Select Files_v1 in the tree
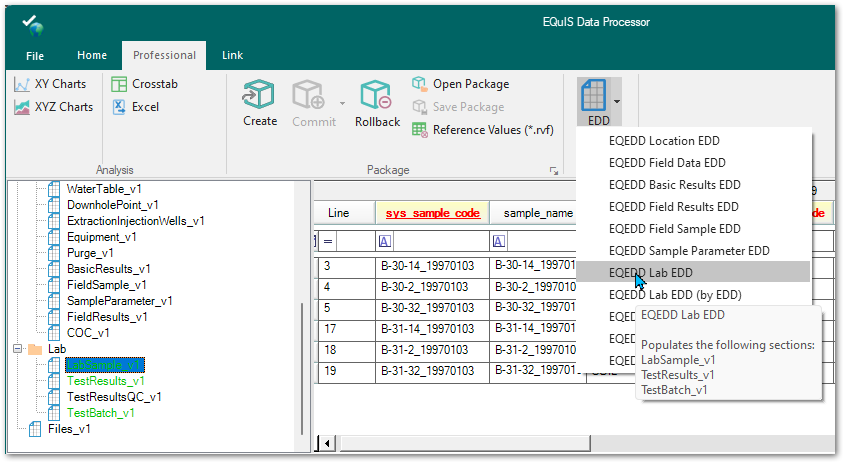The width and height of the screenshot is (844, 463). [69, 429]
